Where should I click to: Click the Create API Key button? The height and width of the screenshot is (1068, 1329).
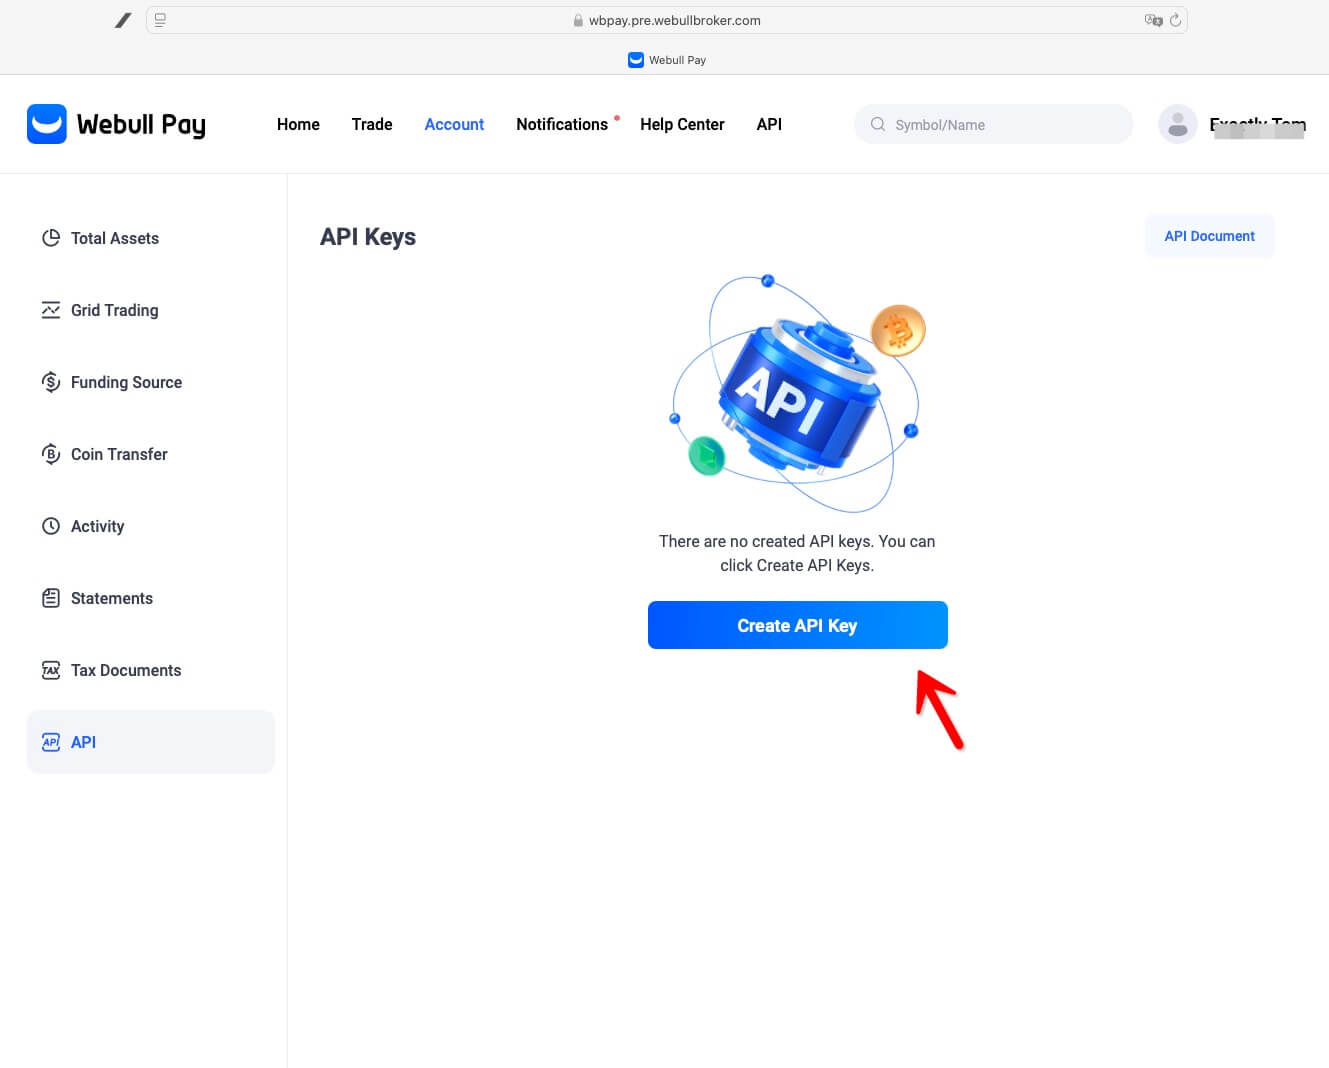[x=797, y=625]
